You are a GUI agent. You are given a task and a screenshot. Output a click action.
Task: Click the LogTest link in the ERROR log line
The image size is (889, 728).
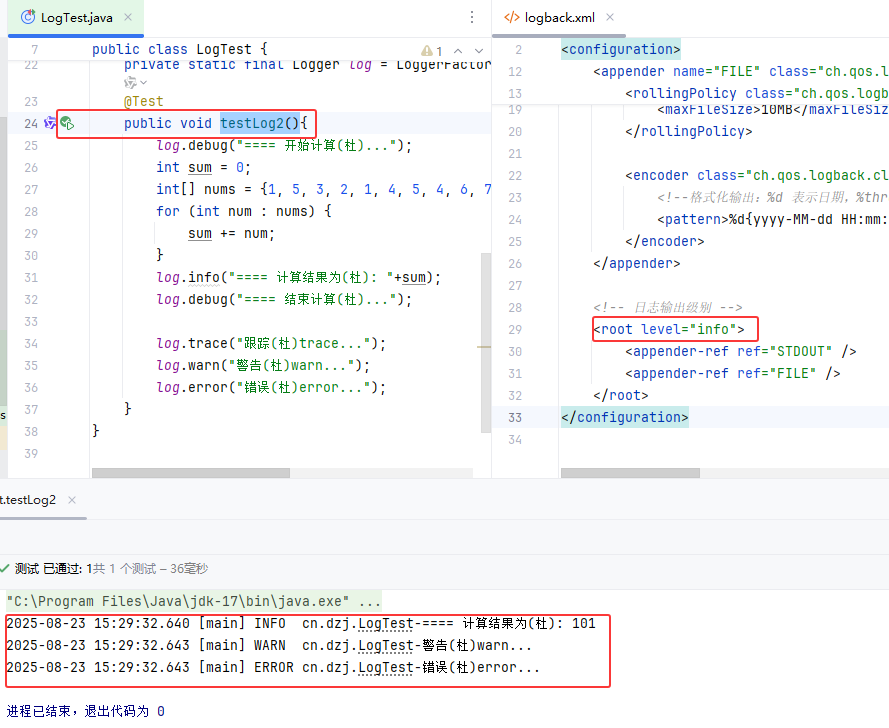[x=384, y=667]
